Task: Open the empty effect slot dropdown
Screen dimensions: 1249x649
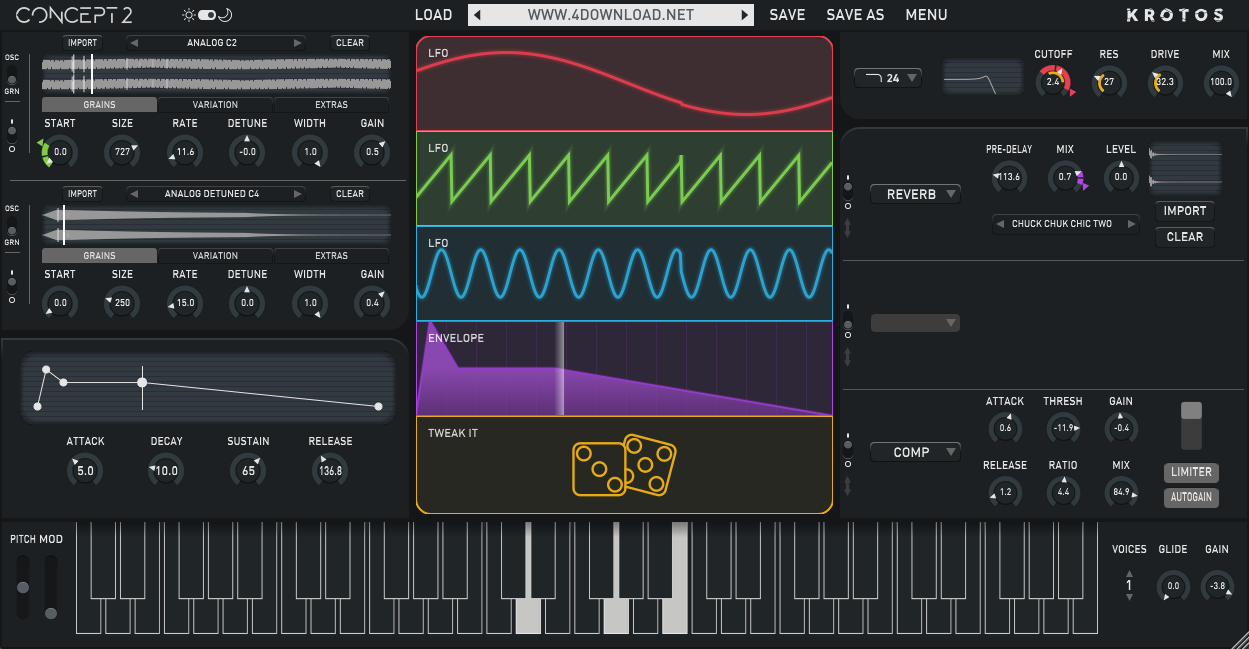Action: point(915,323)
